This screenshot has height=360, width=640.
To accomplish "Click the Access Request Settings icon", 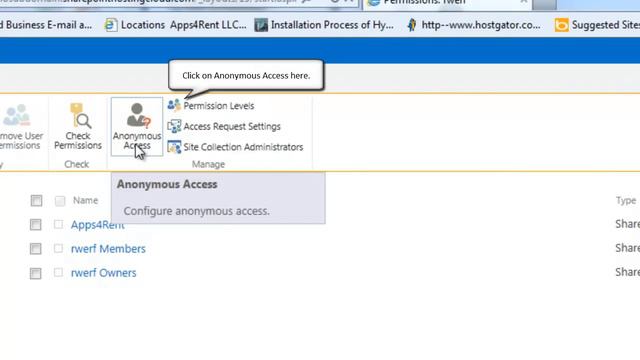I will [x=174, y=126].
